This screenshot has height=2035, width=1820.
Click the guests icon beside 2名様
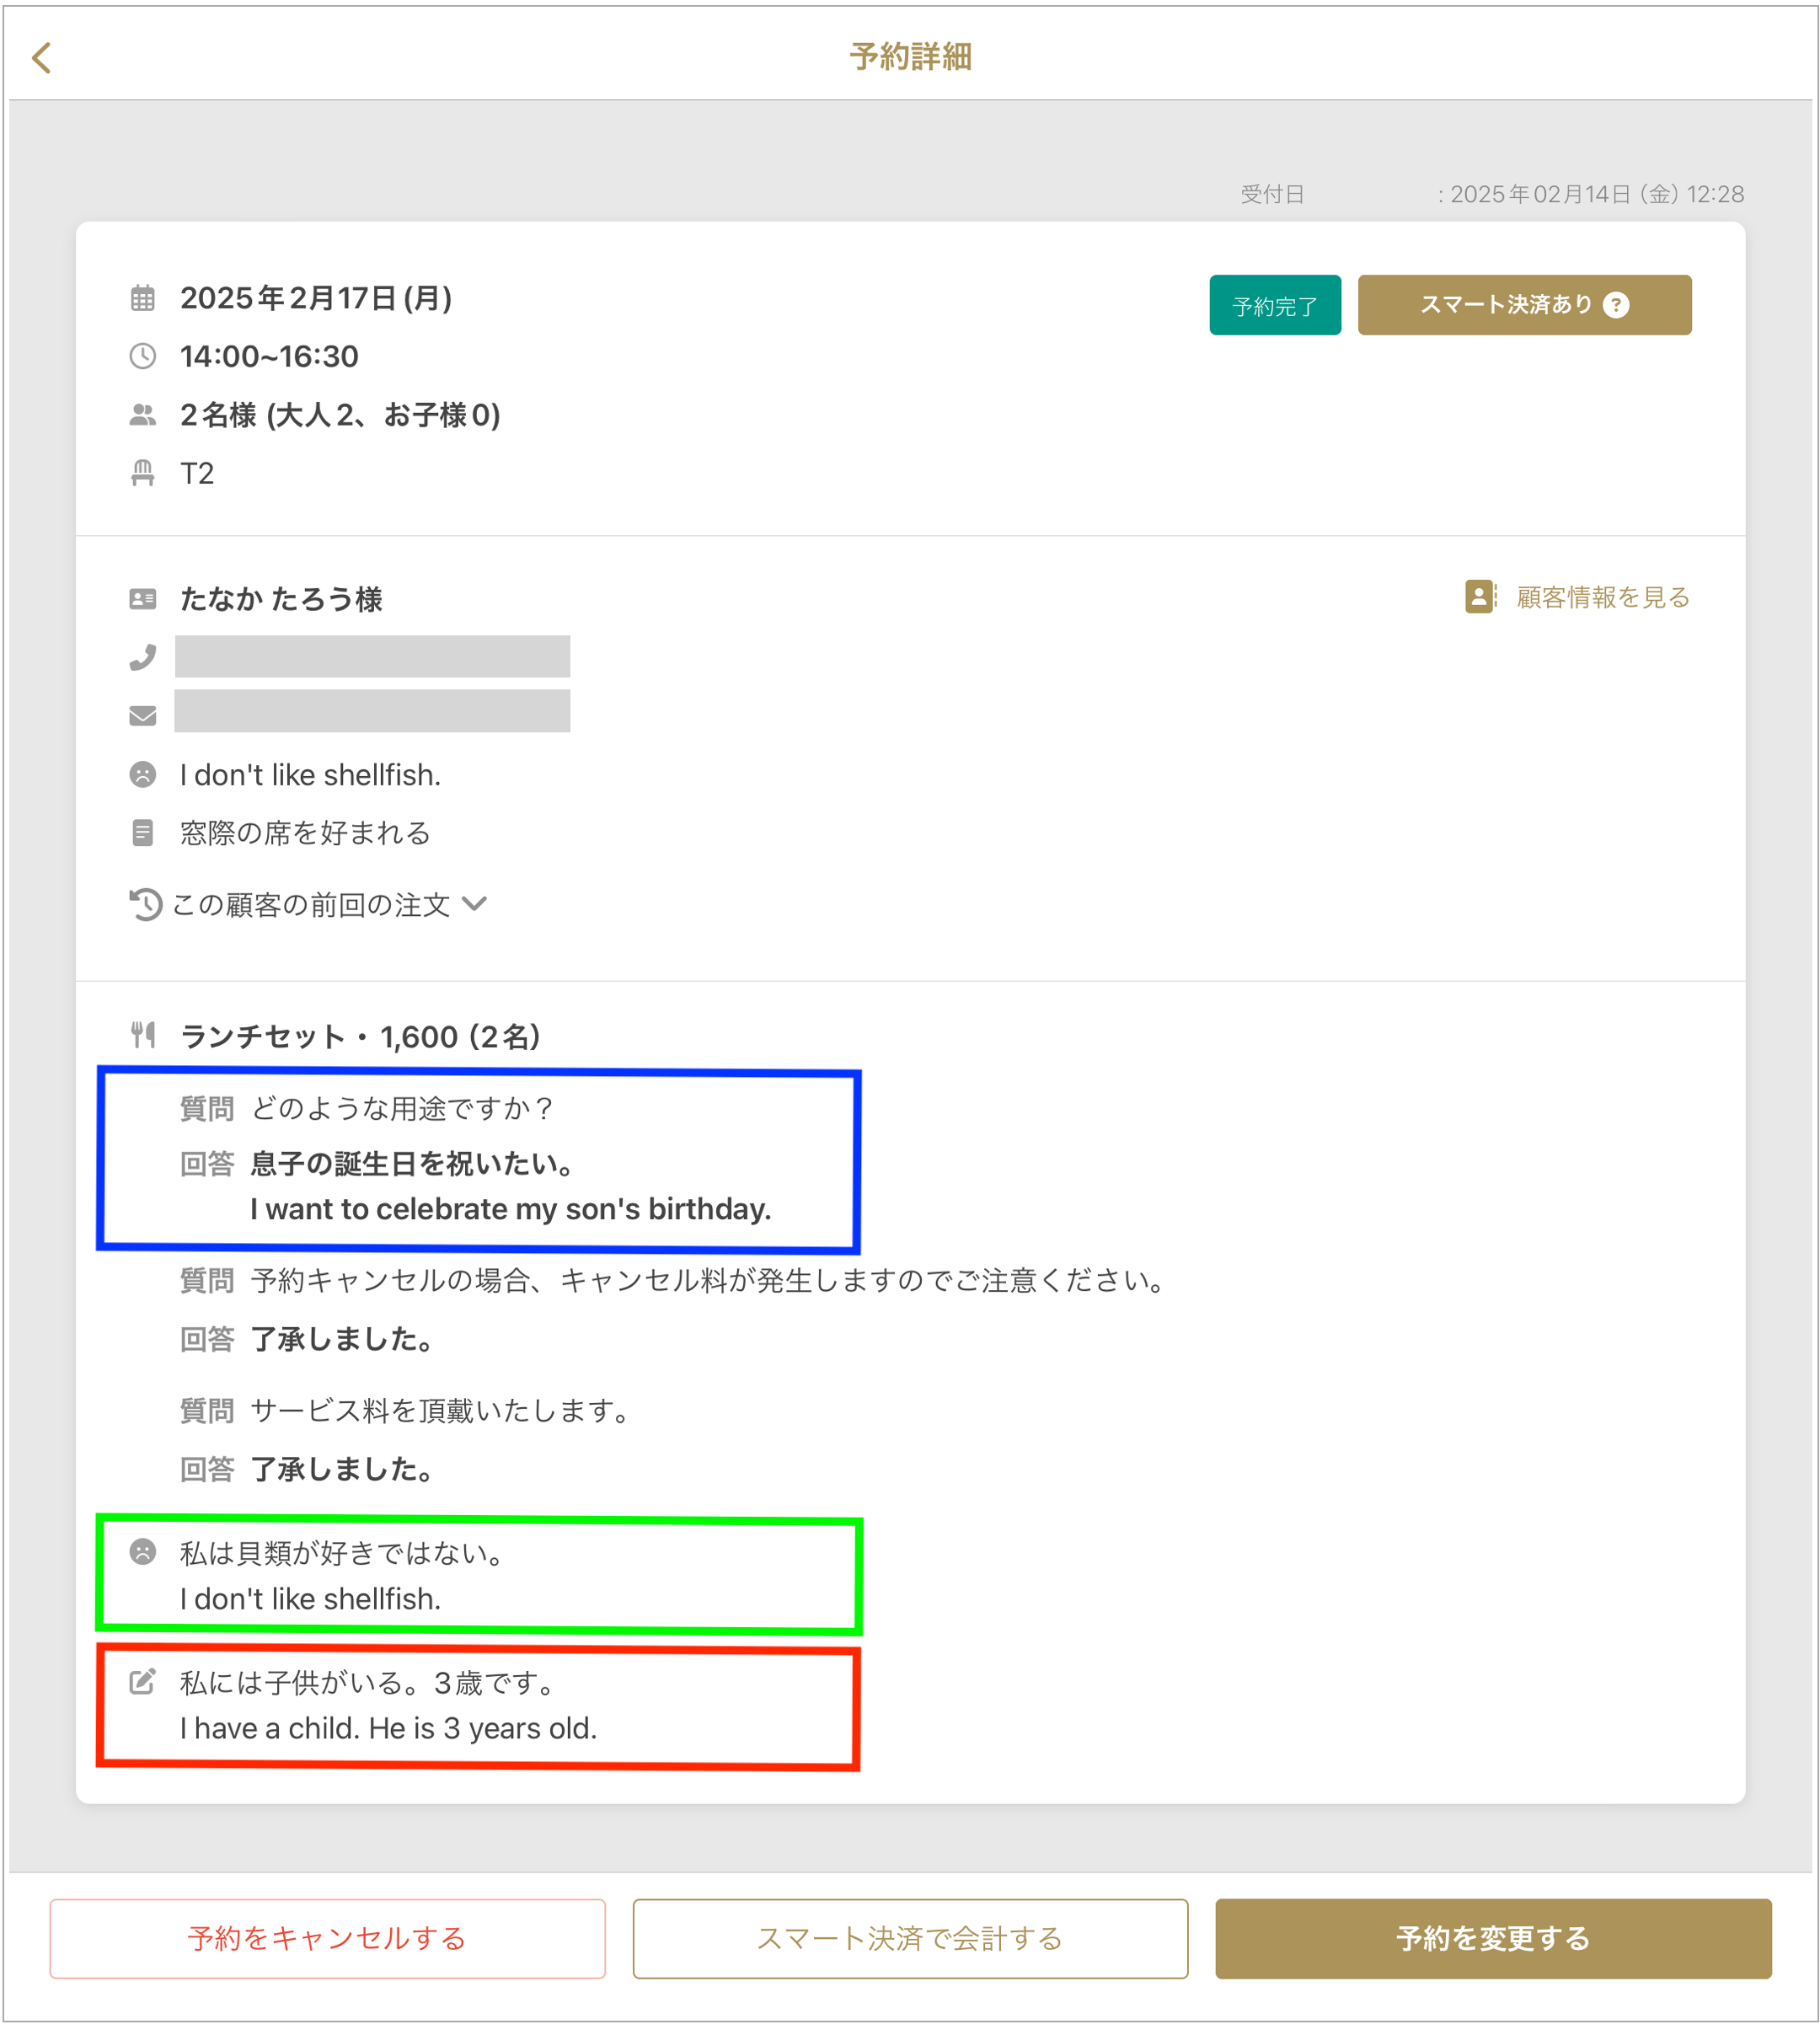pos(143,415)
